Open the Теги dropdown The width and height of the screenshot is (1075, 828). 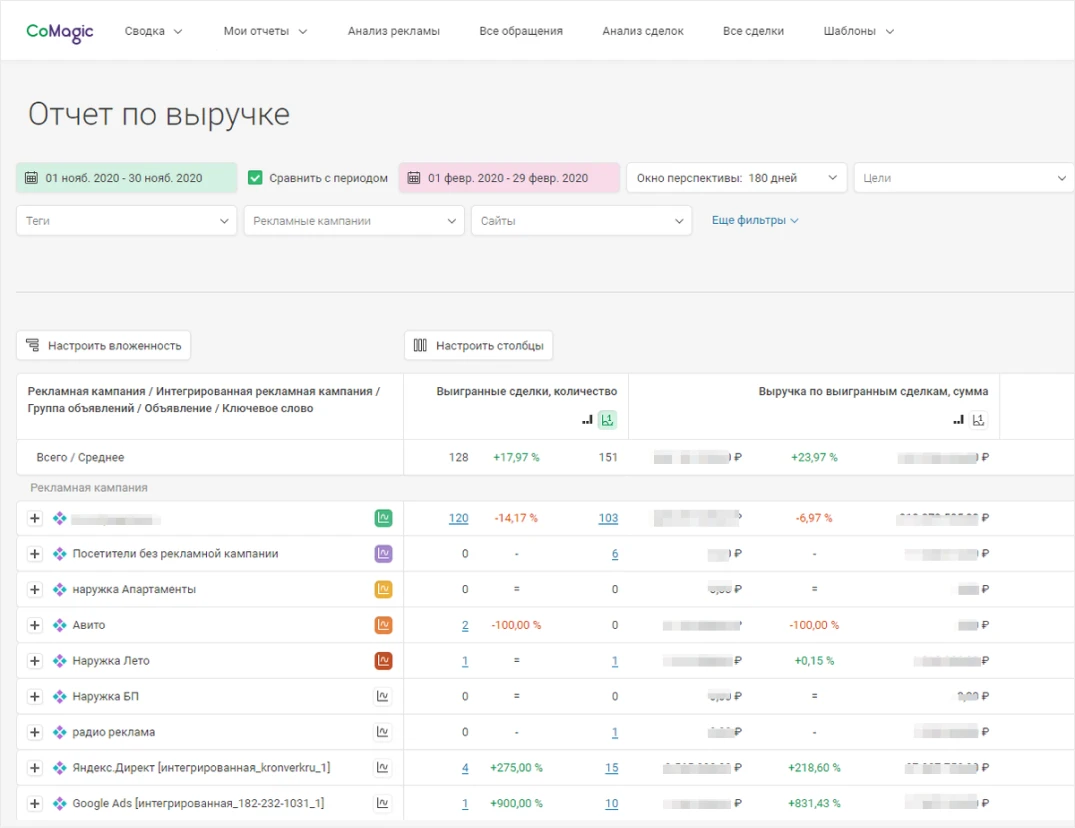pos(127,221)
